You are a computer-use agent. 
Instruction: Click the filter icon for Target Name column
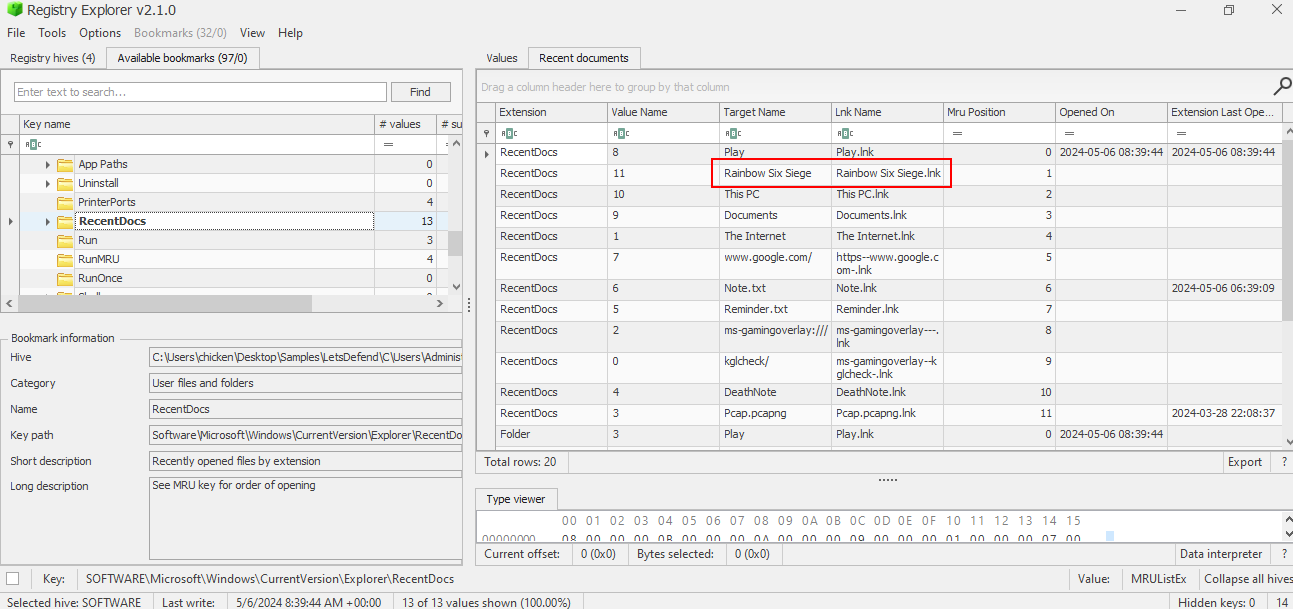click(732, 133)
